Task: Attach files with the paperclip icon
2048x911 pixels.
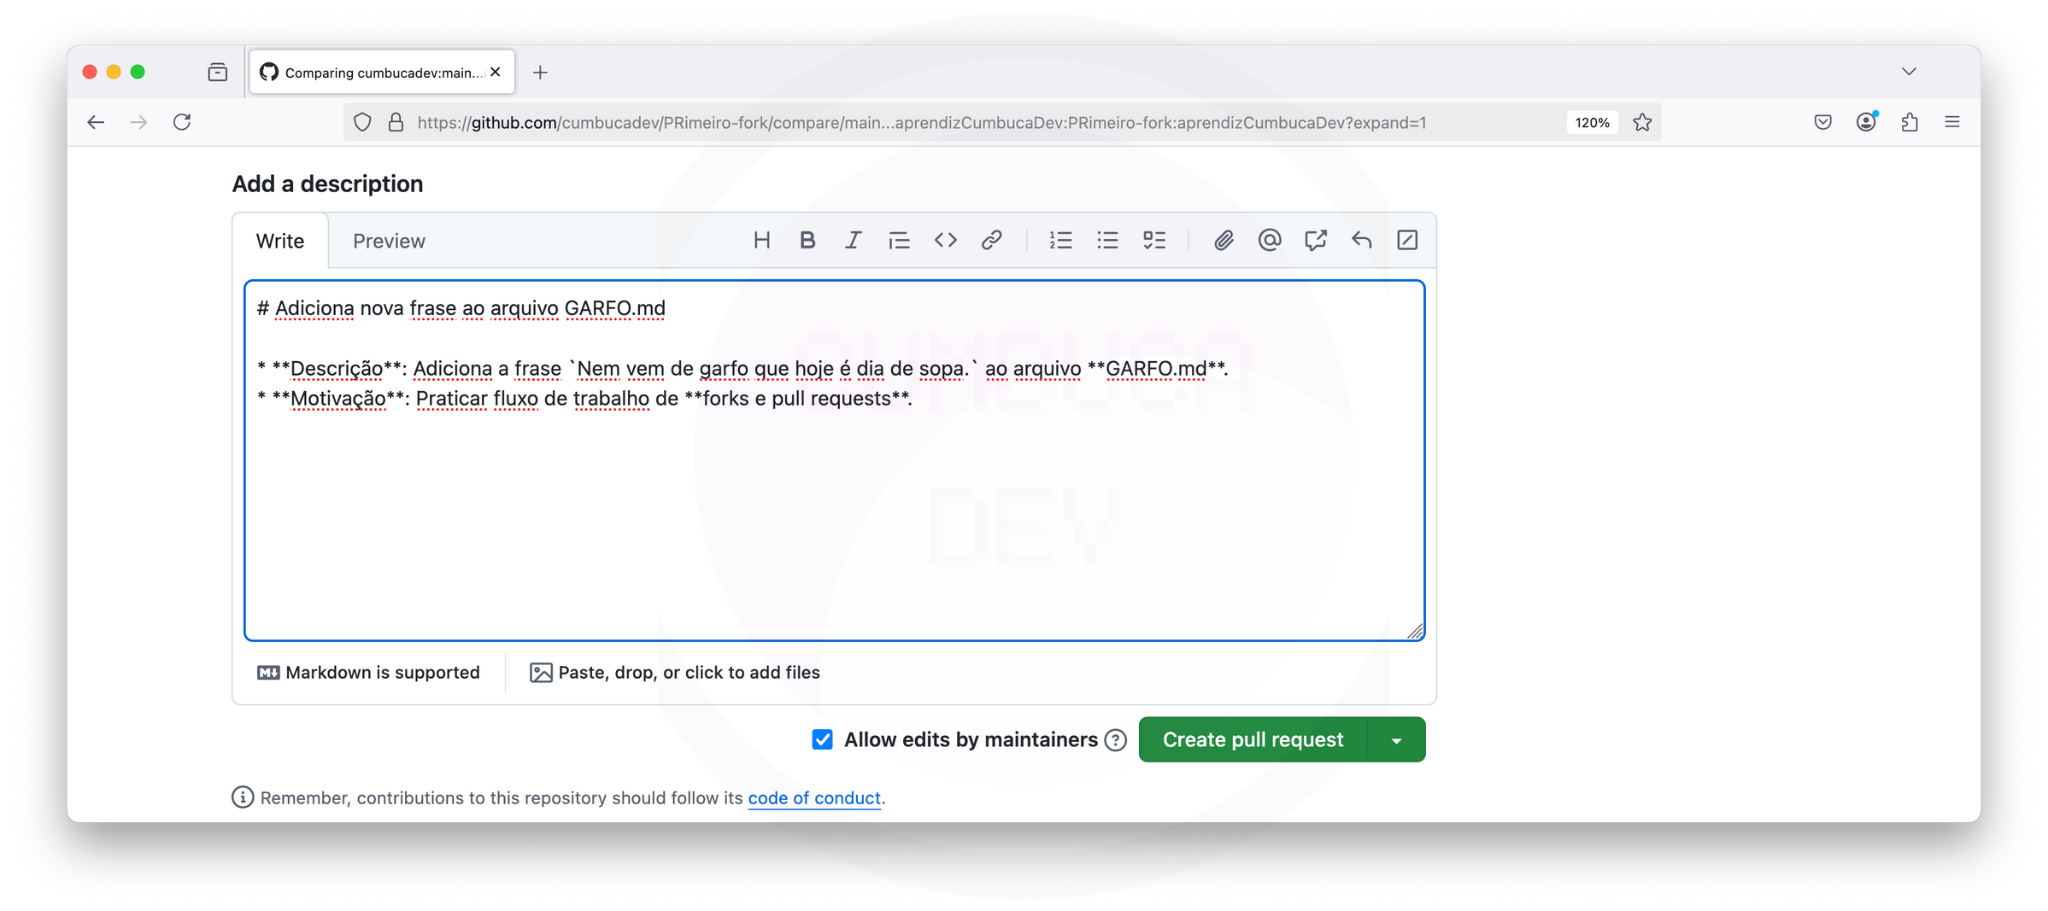Action: tap(1223, 240)
